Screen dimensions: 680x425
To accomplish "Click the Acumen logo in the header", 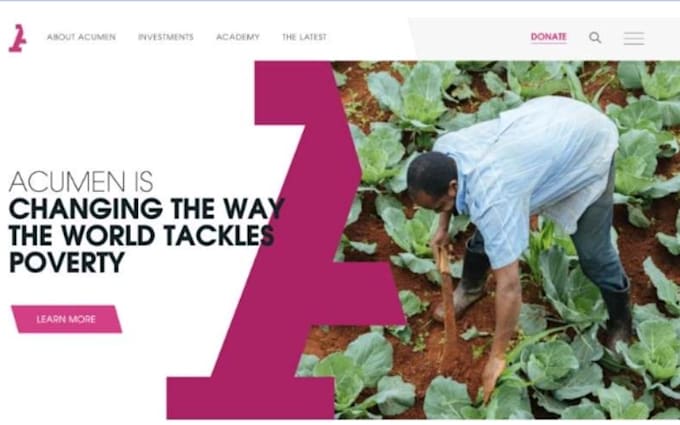I will coord(18,38).
